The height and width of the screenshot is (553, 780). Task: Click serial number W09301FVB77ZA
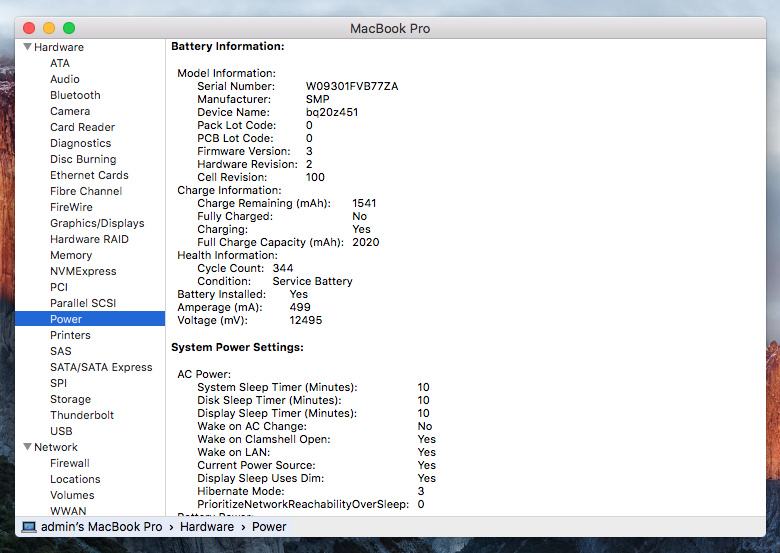352,86
